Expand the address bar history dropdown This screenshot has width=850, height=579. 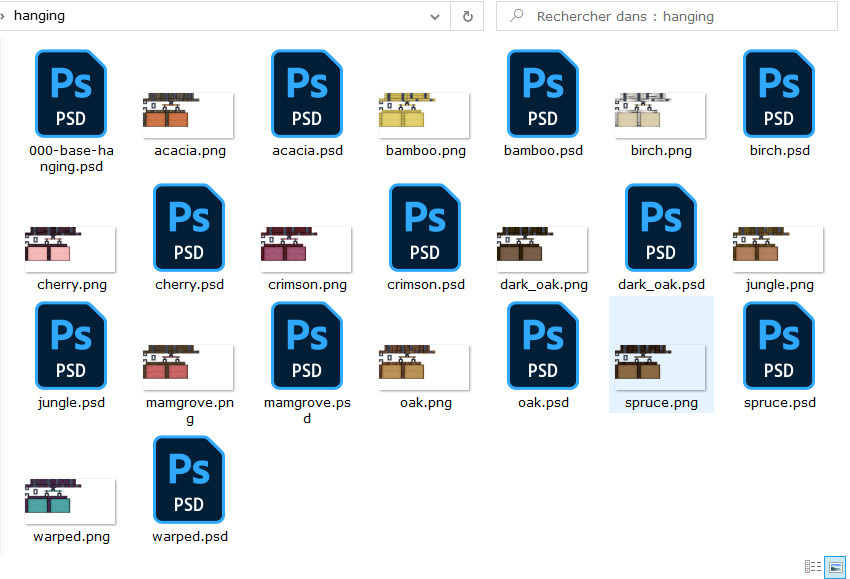point(434,17)
